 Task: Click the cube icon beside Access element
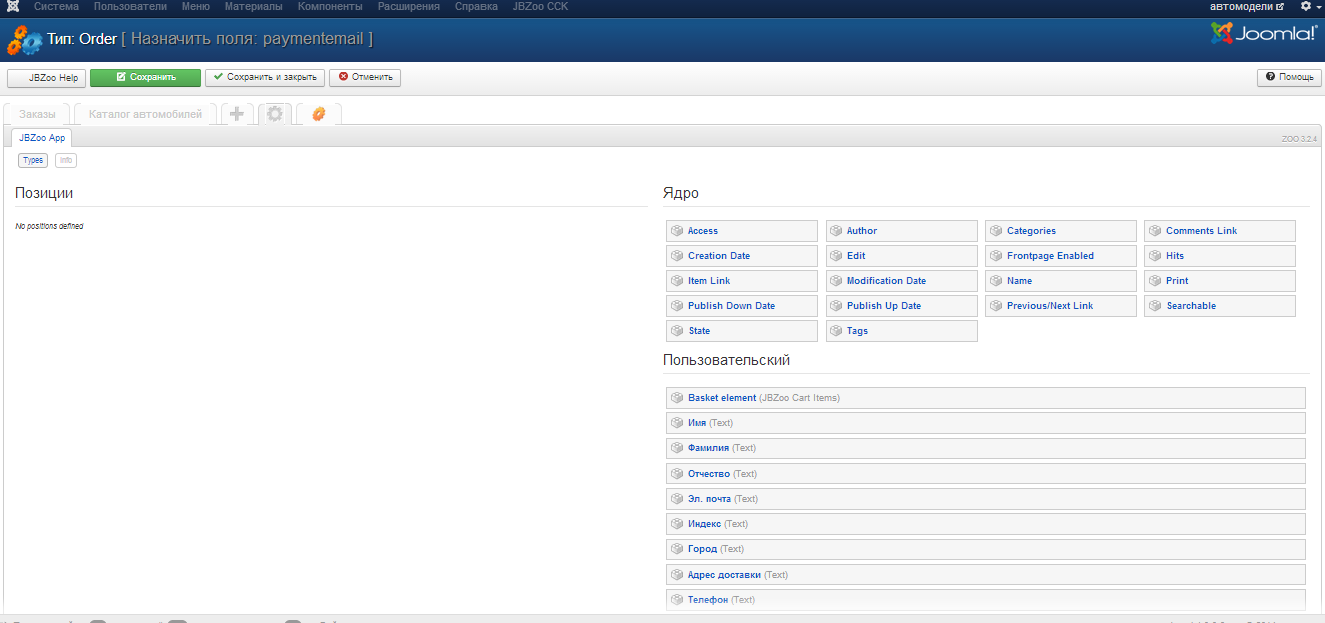677,231
